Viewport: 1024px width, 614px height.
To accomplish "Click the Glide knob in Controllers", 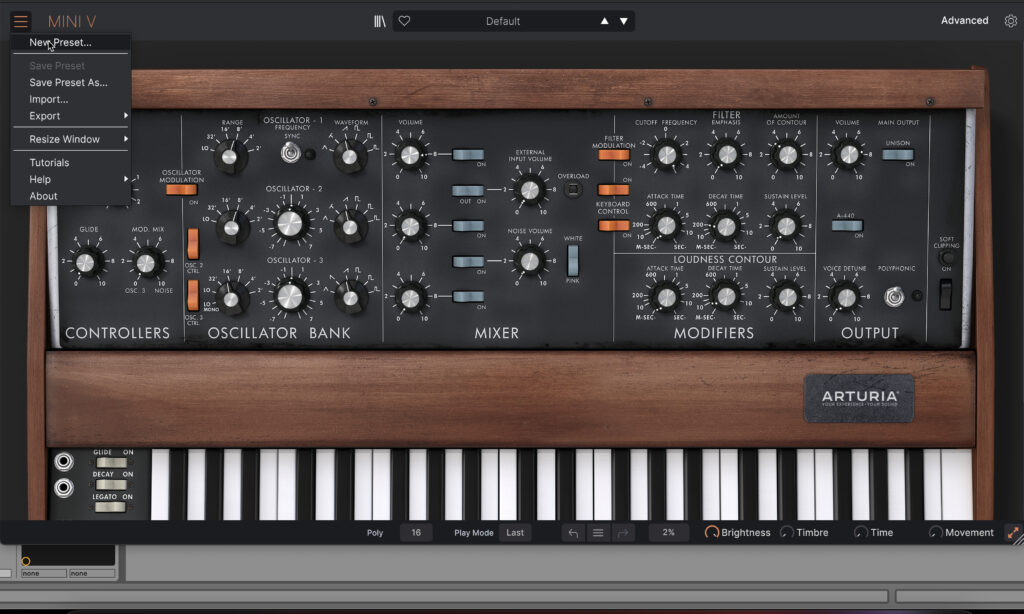I will coord(86,263).
